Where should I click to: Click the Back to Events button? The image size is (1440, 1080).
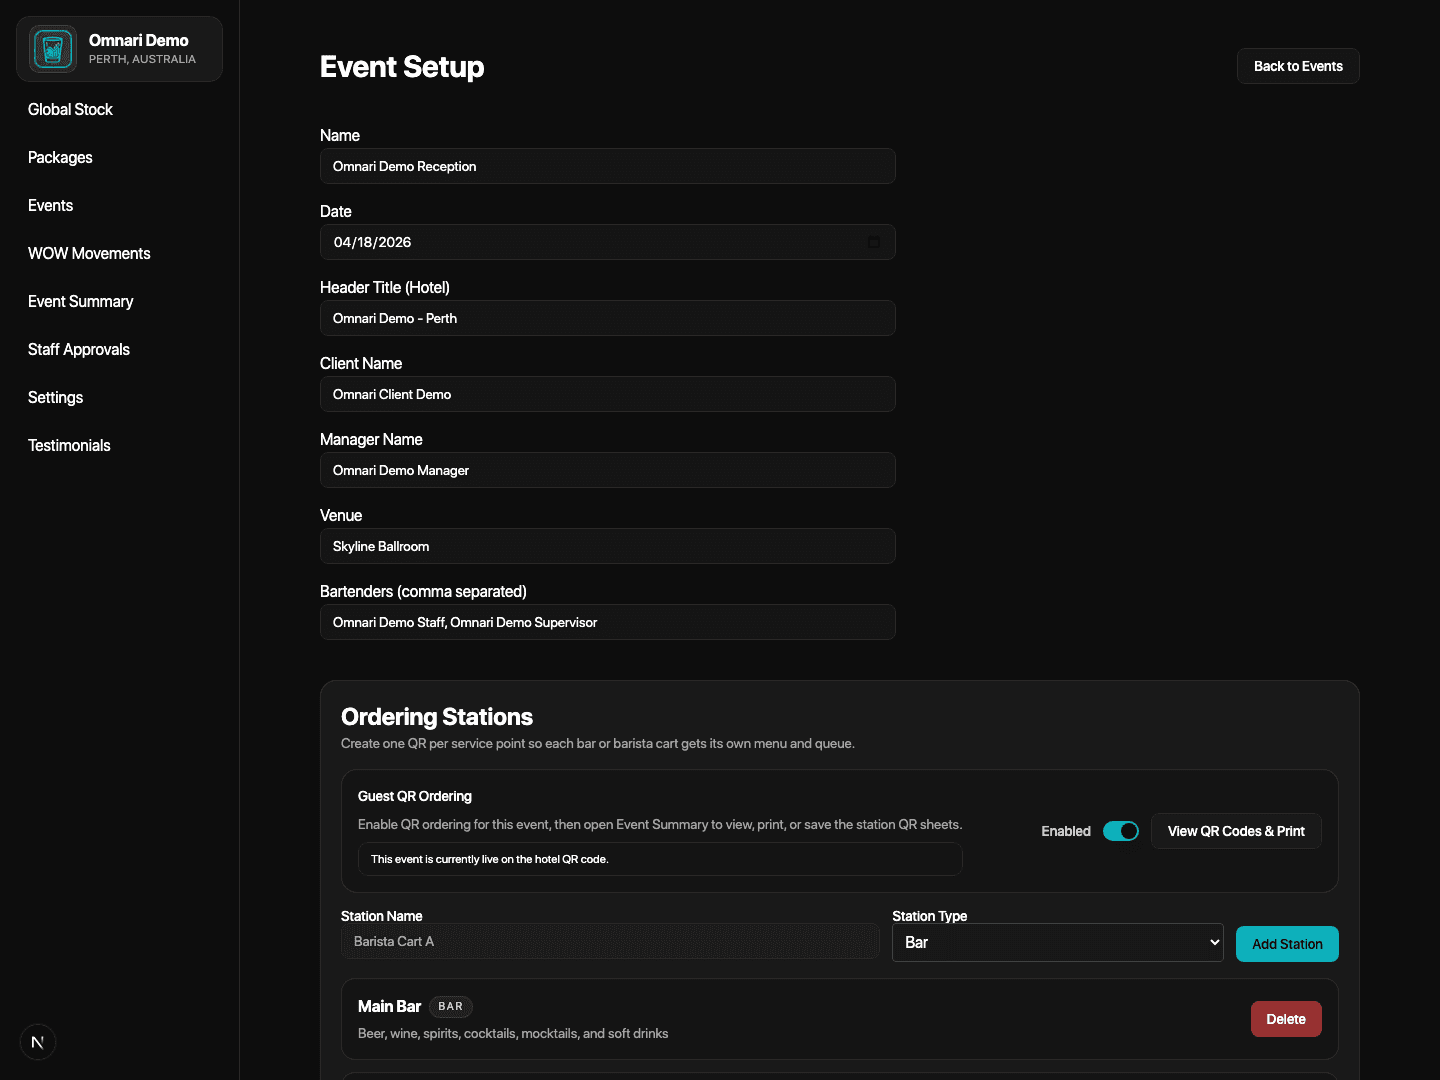pyautogui.click(x=1297, y=66)
